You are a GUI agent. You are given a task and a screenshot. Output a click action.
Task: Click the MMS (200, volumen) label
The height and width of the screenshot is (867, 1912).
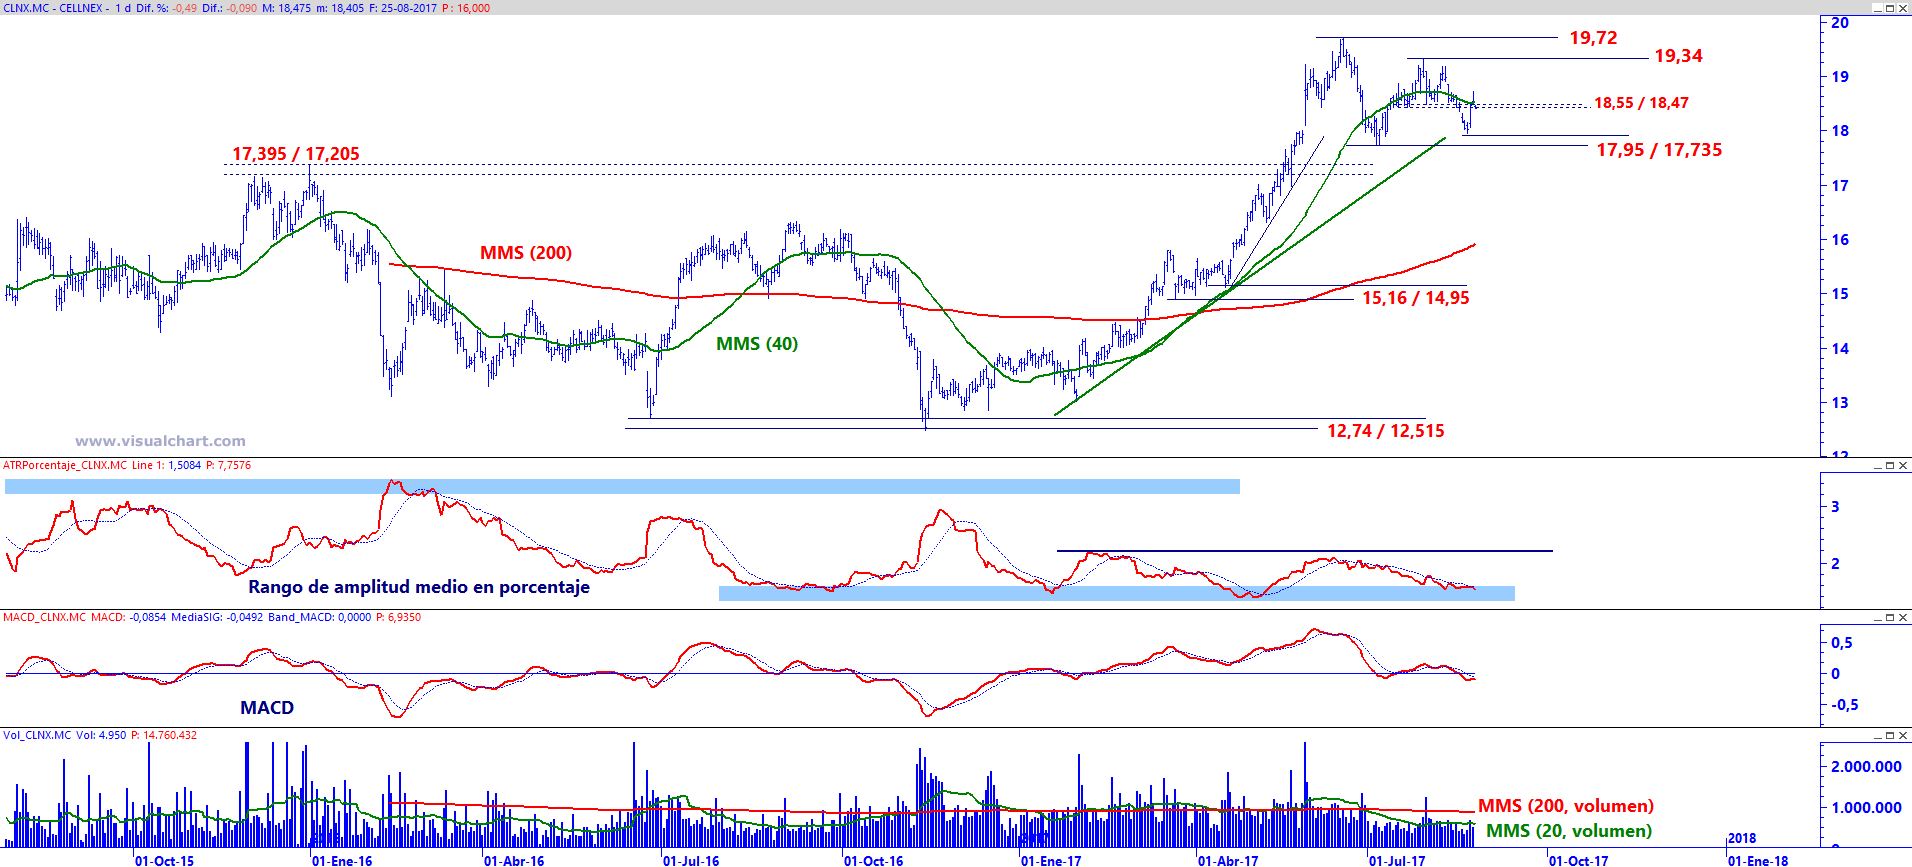(x=1566, y=806)
